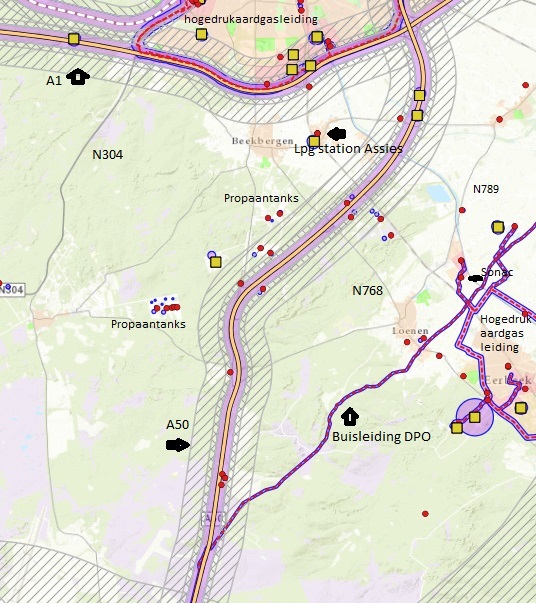
Task: Click the yellow square below hogedrukaardgasleiding label
Action: coord(201,35)
